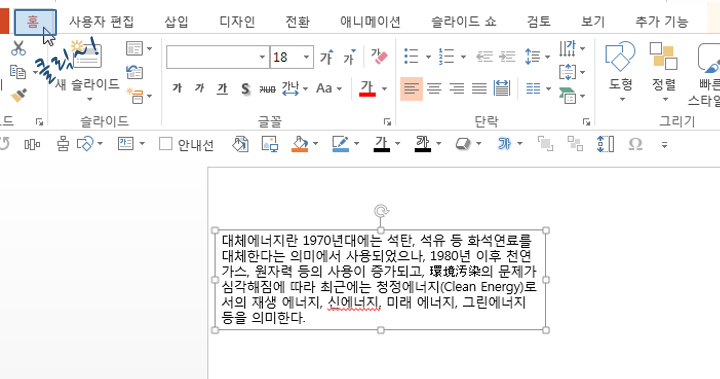Copy selection with the Copy icon

[18, 72]
